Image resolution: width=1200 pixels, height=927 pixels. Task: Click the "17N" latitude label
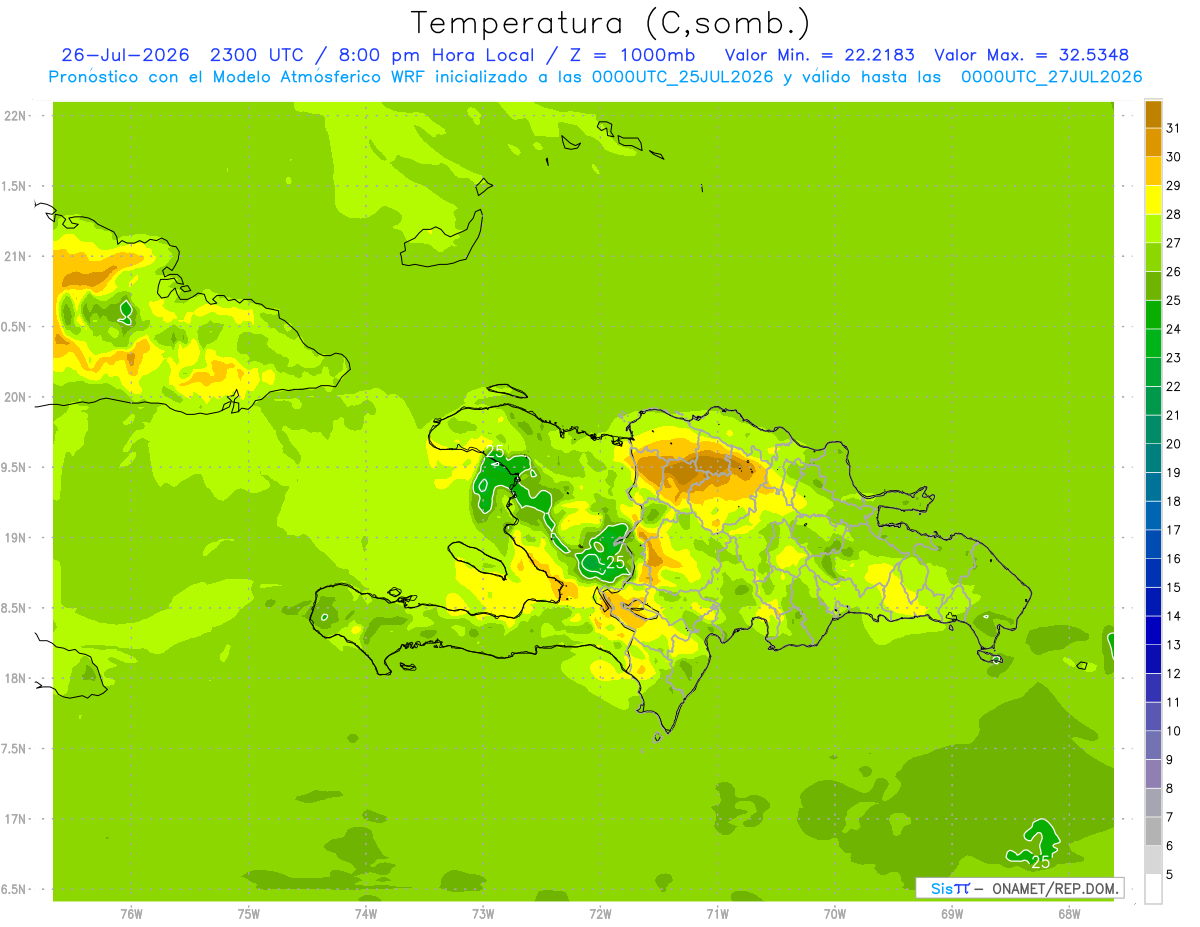[15, 819]
